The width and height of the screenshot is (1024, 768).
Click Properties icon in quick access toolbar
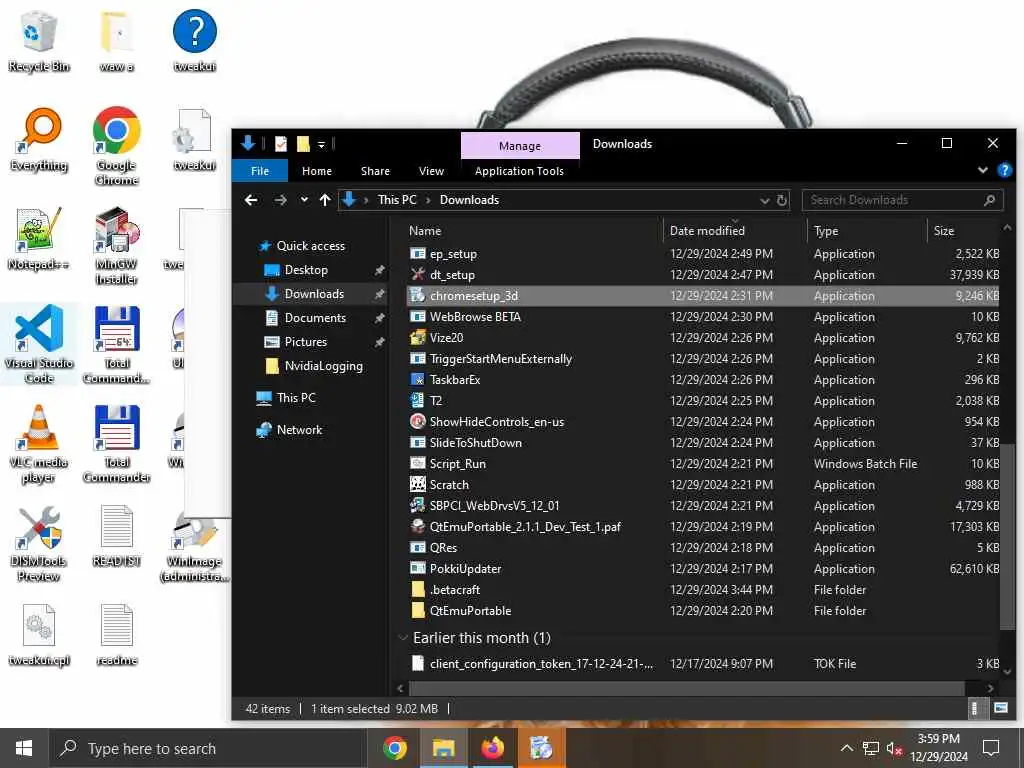click(x=281, y=144)
